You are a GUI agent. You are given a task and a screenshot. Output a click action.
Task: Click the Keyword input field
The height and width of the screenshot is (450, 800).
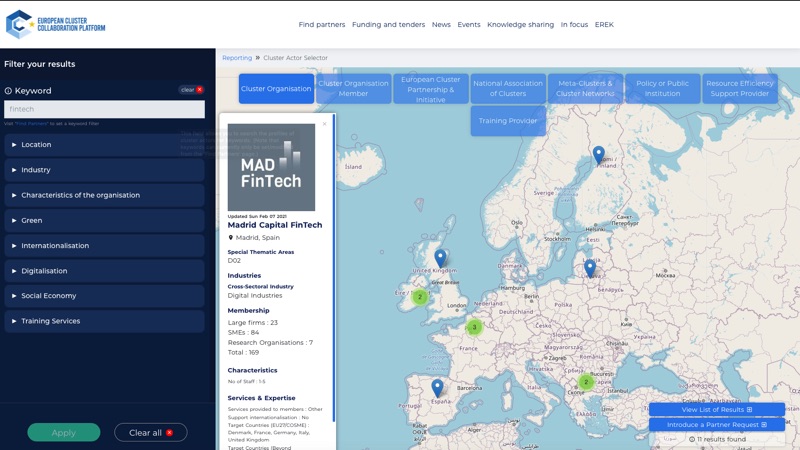[104, 109]
